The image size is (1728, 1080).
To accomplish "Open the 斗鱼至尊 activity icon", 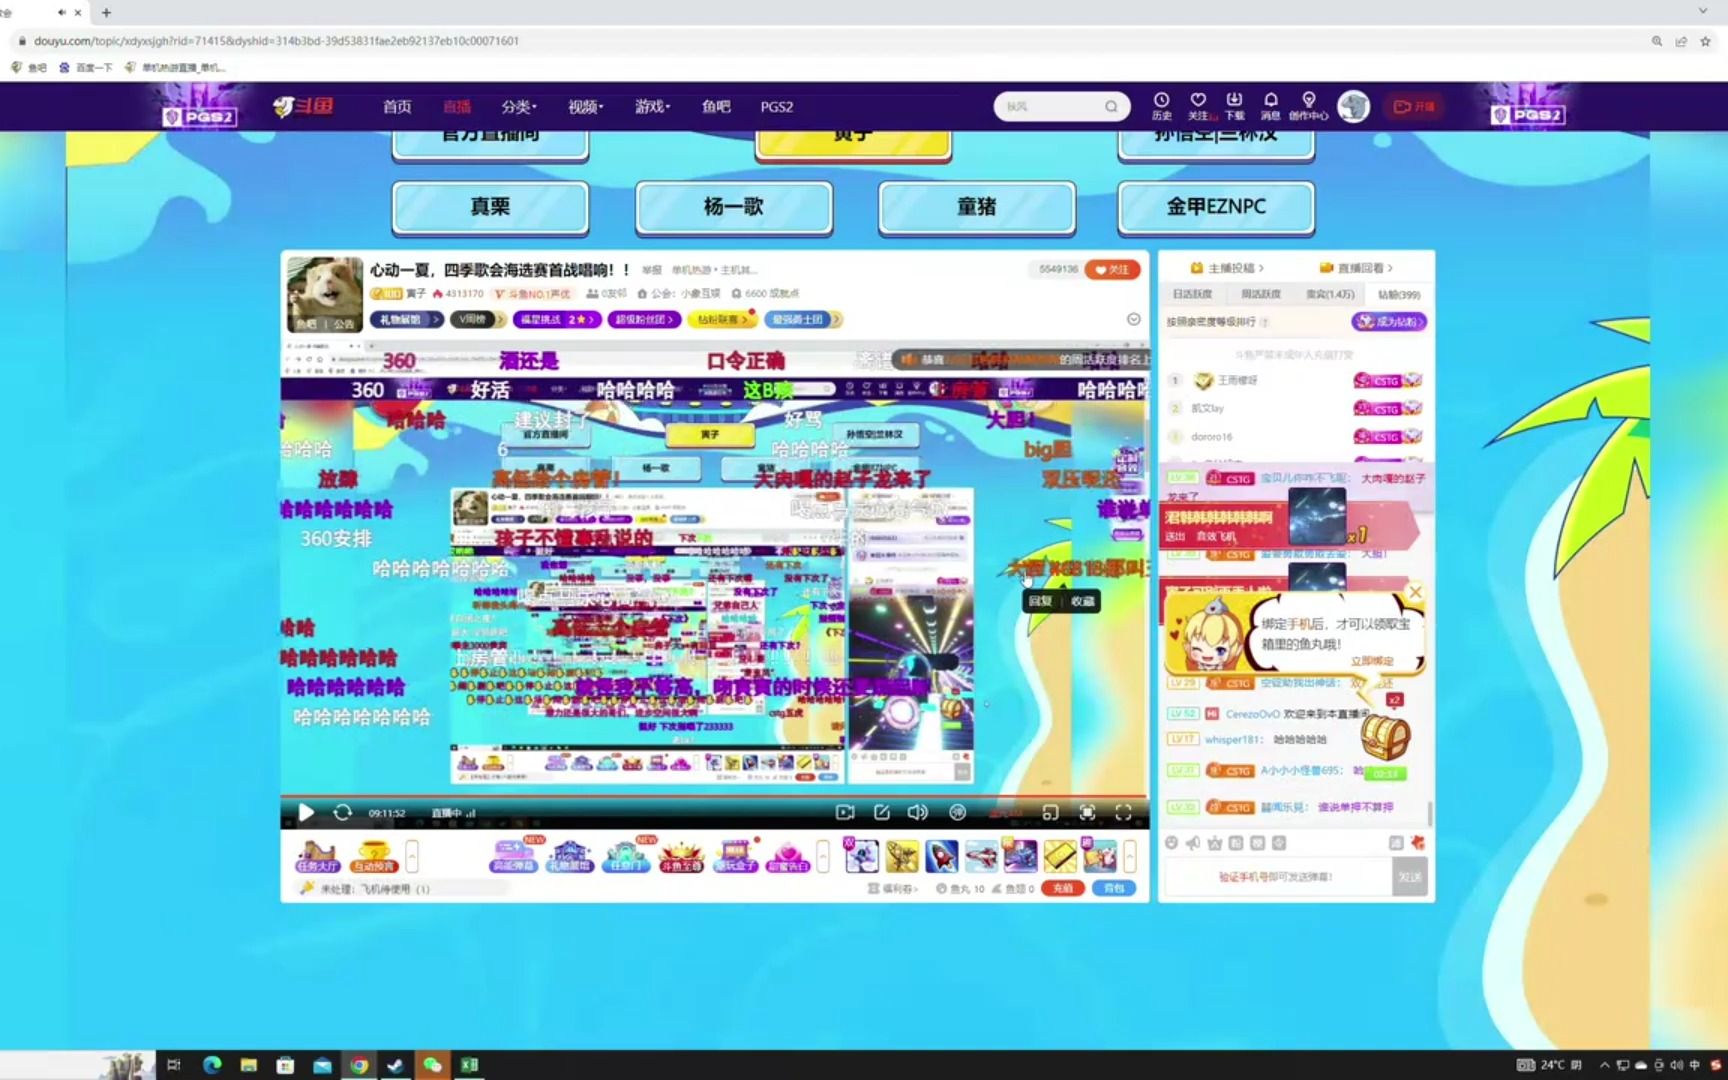I will point(681,856).
